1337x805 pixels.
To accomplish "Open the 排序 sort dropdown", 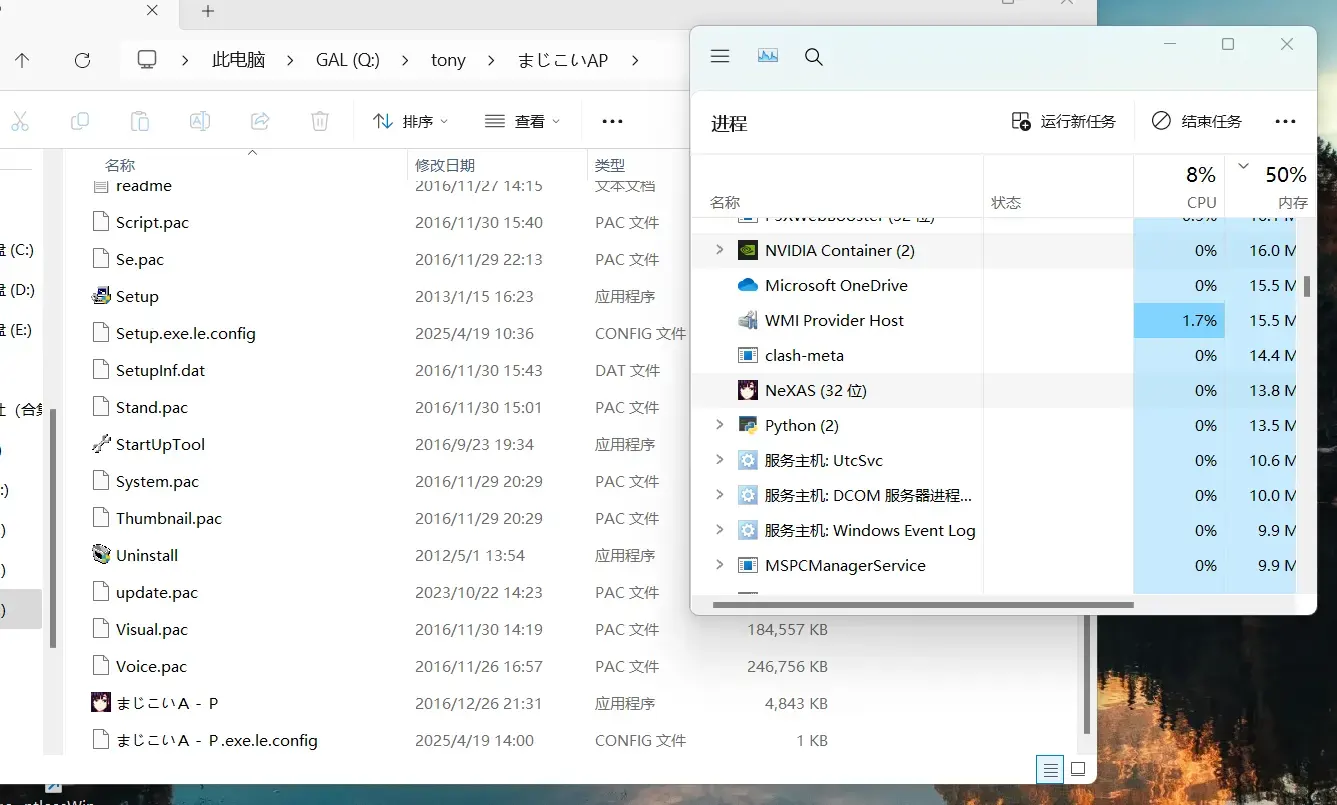I will point(411,121).
